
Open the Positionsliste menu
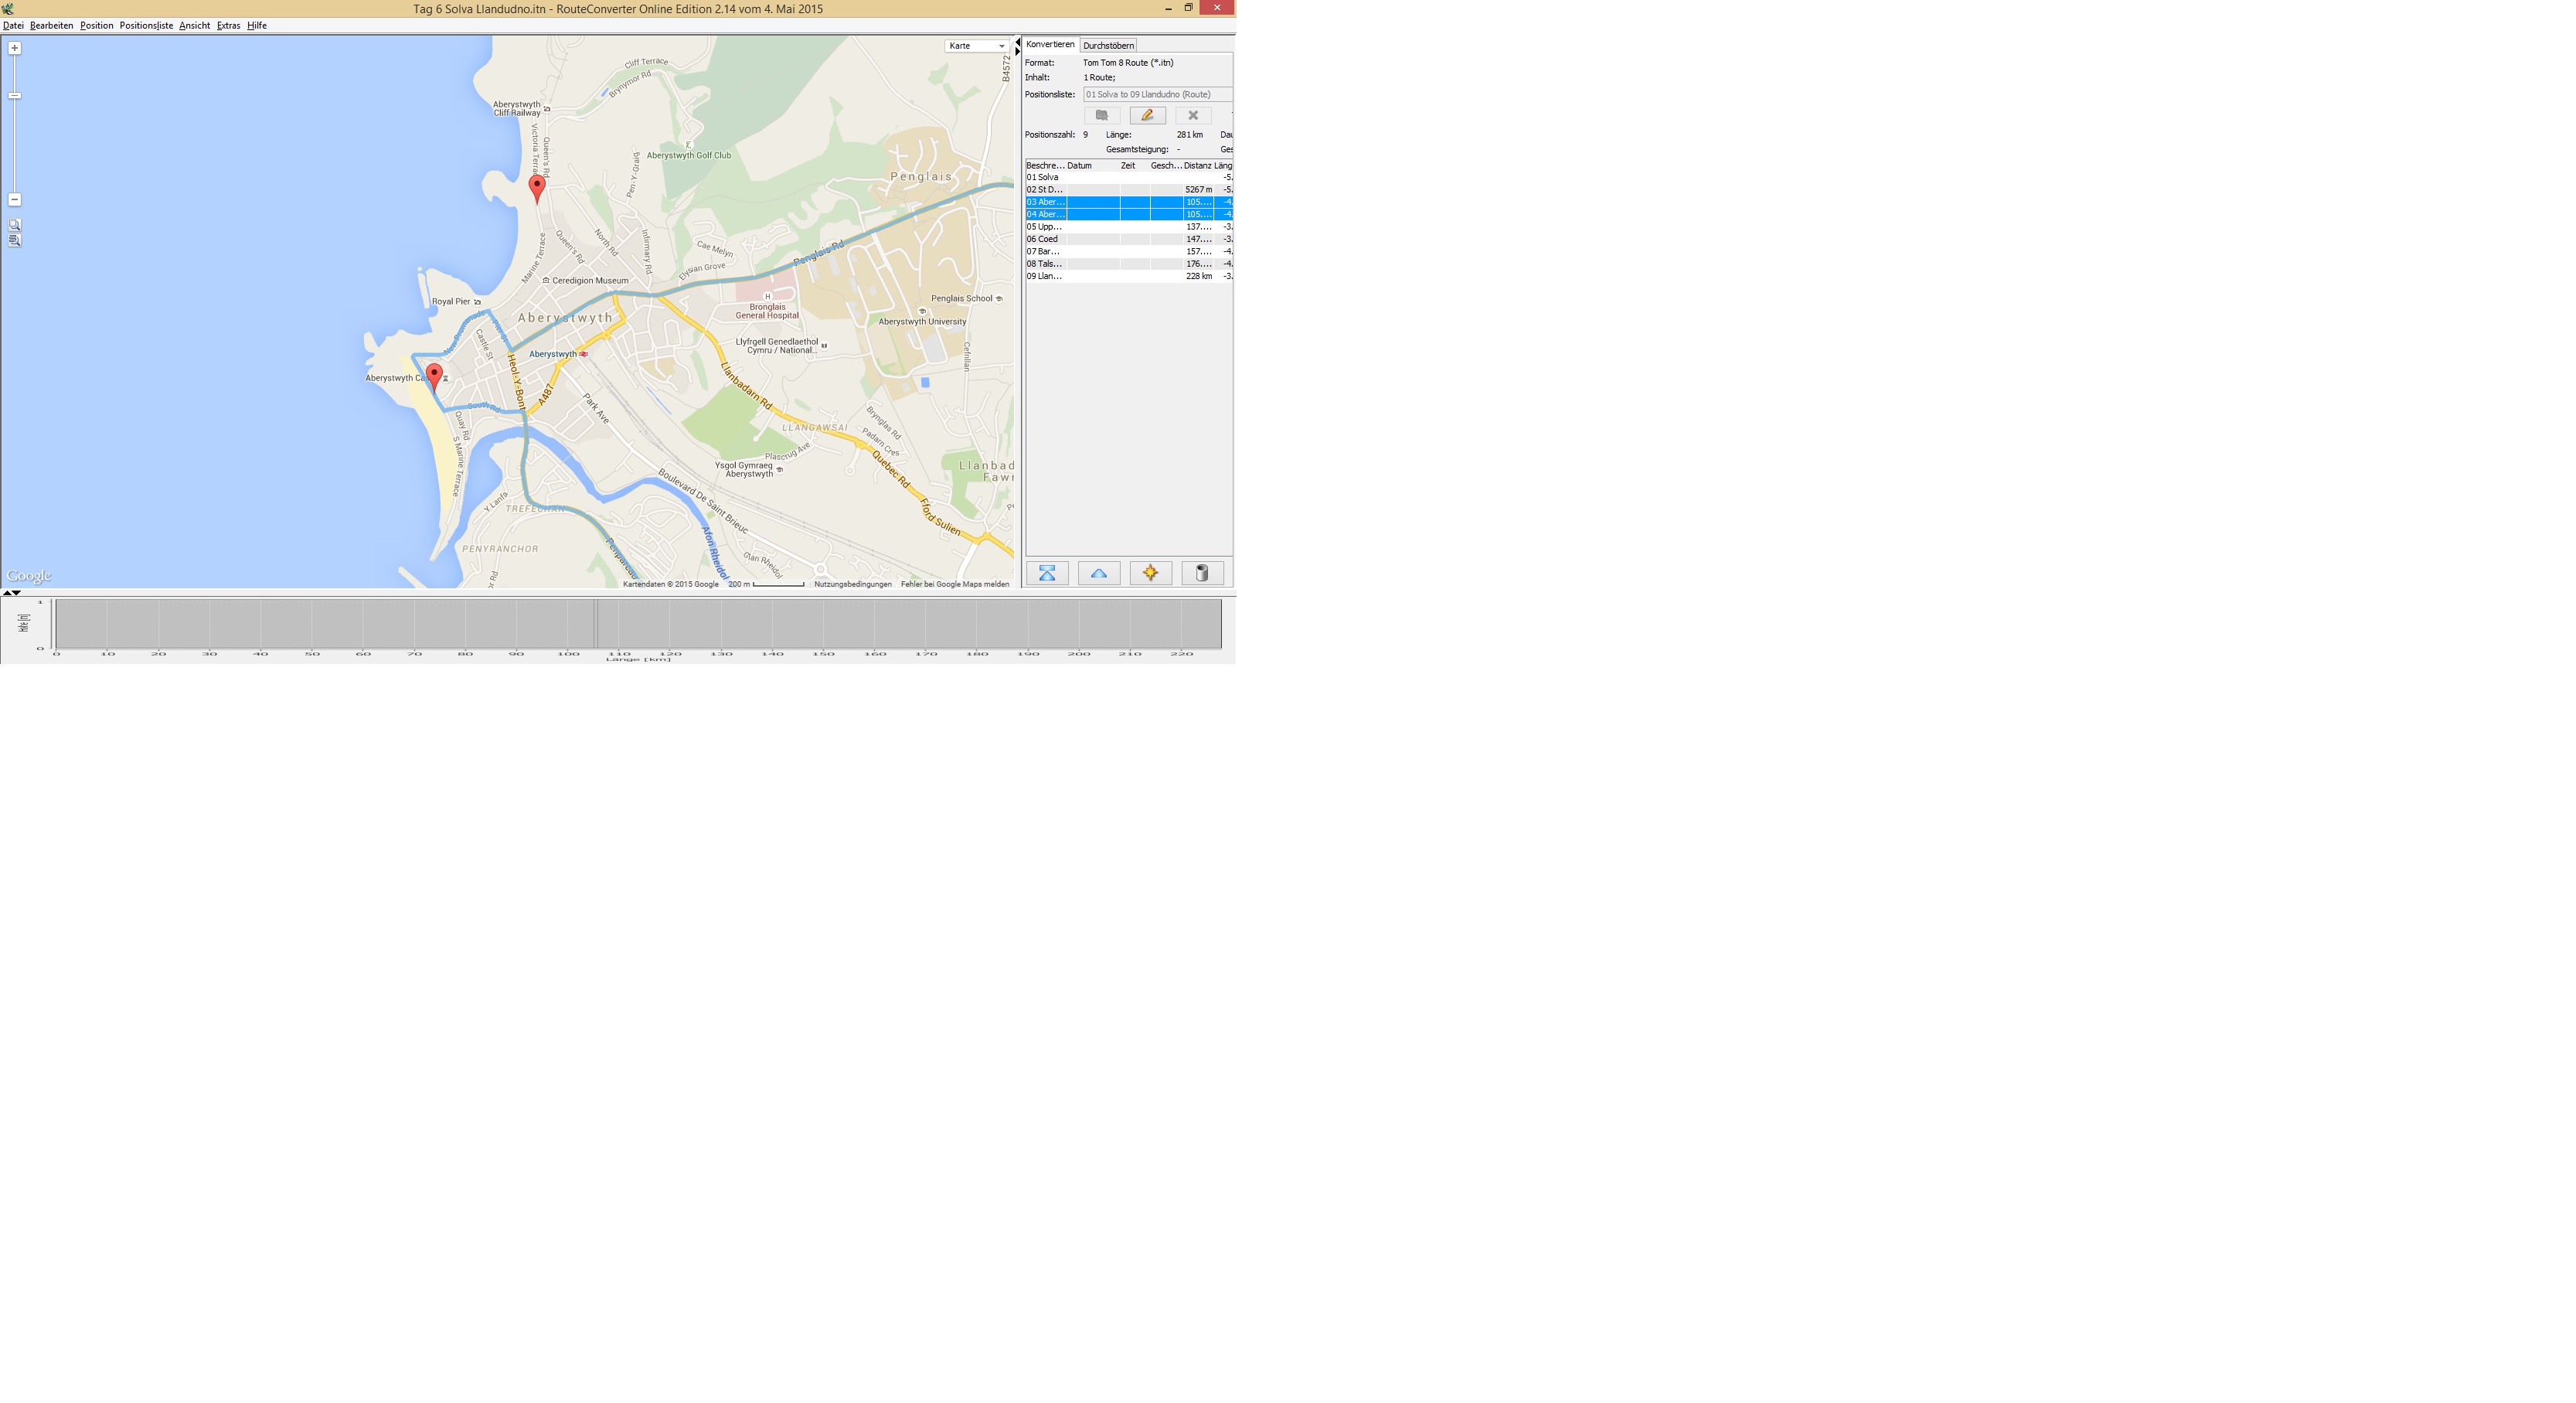pos(146,26)
